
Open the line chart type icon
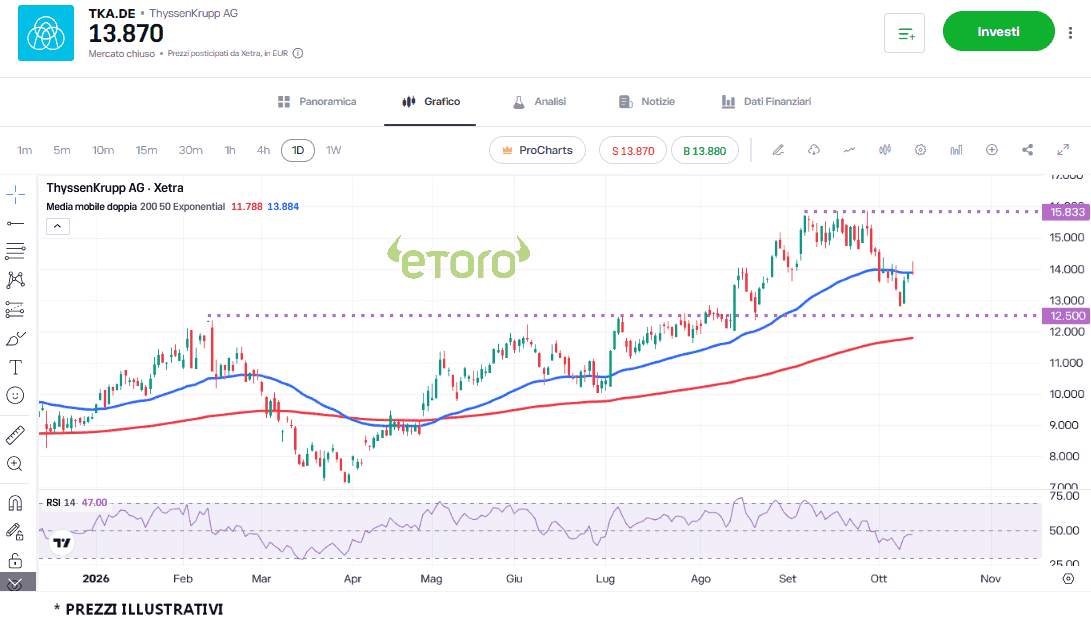pos(849,150)
